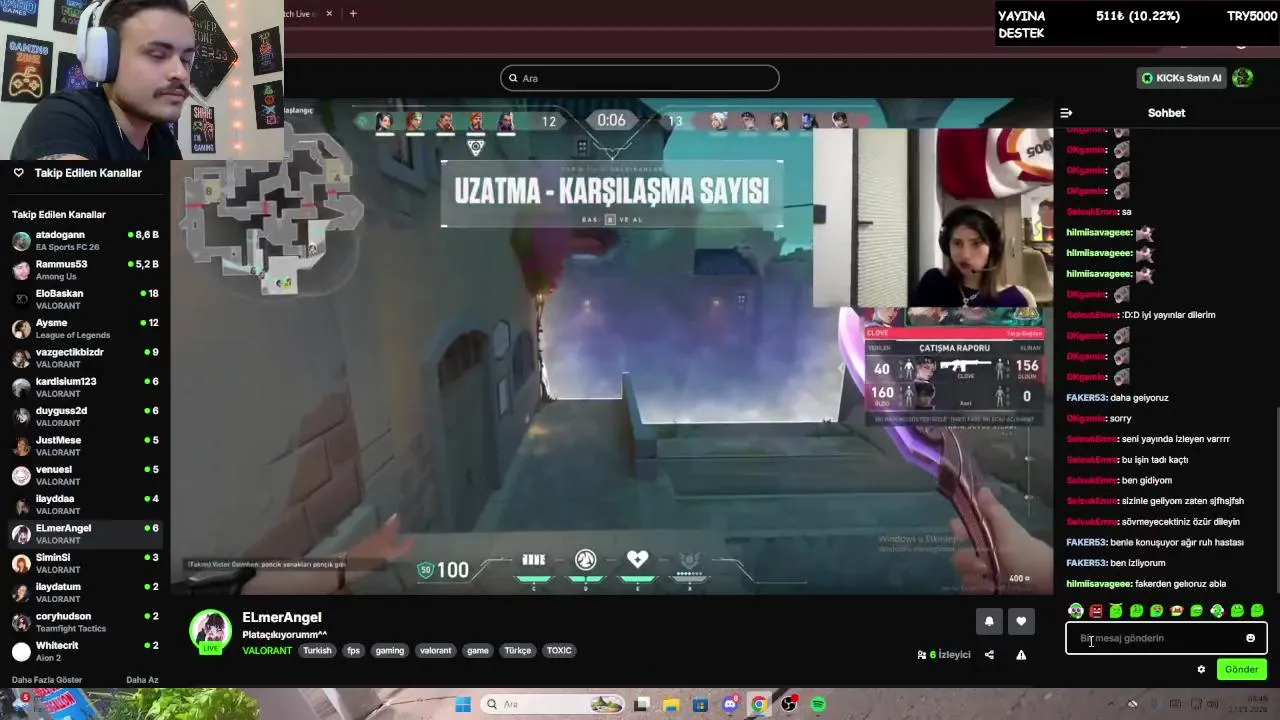Screen dimensions: 1280x720
Task: Click the Türkçe tag
Action: click(x=518, y=651)
